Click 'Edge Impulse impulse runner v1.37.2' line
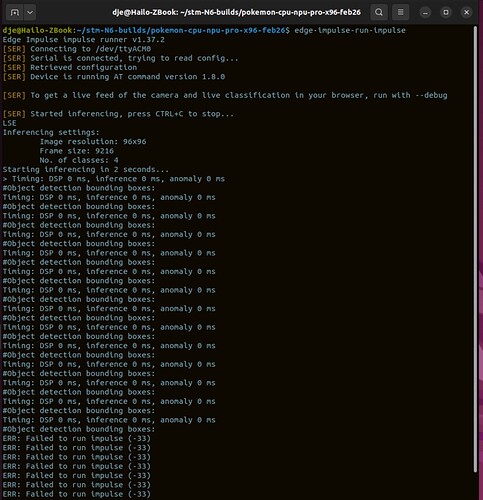The image size is (483, 500). pos(84,40)
